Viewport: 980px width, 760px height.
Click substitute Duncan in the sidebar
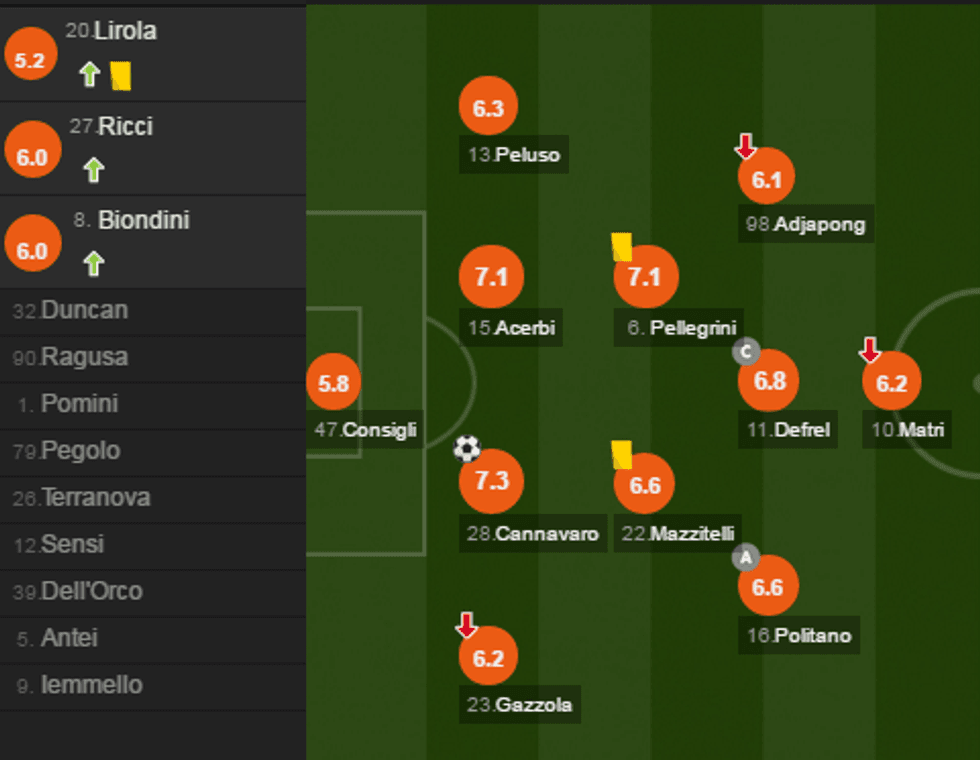click(85, 310)
